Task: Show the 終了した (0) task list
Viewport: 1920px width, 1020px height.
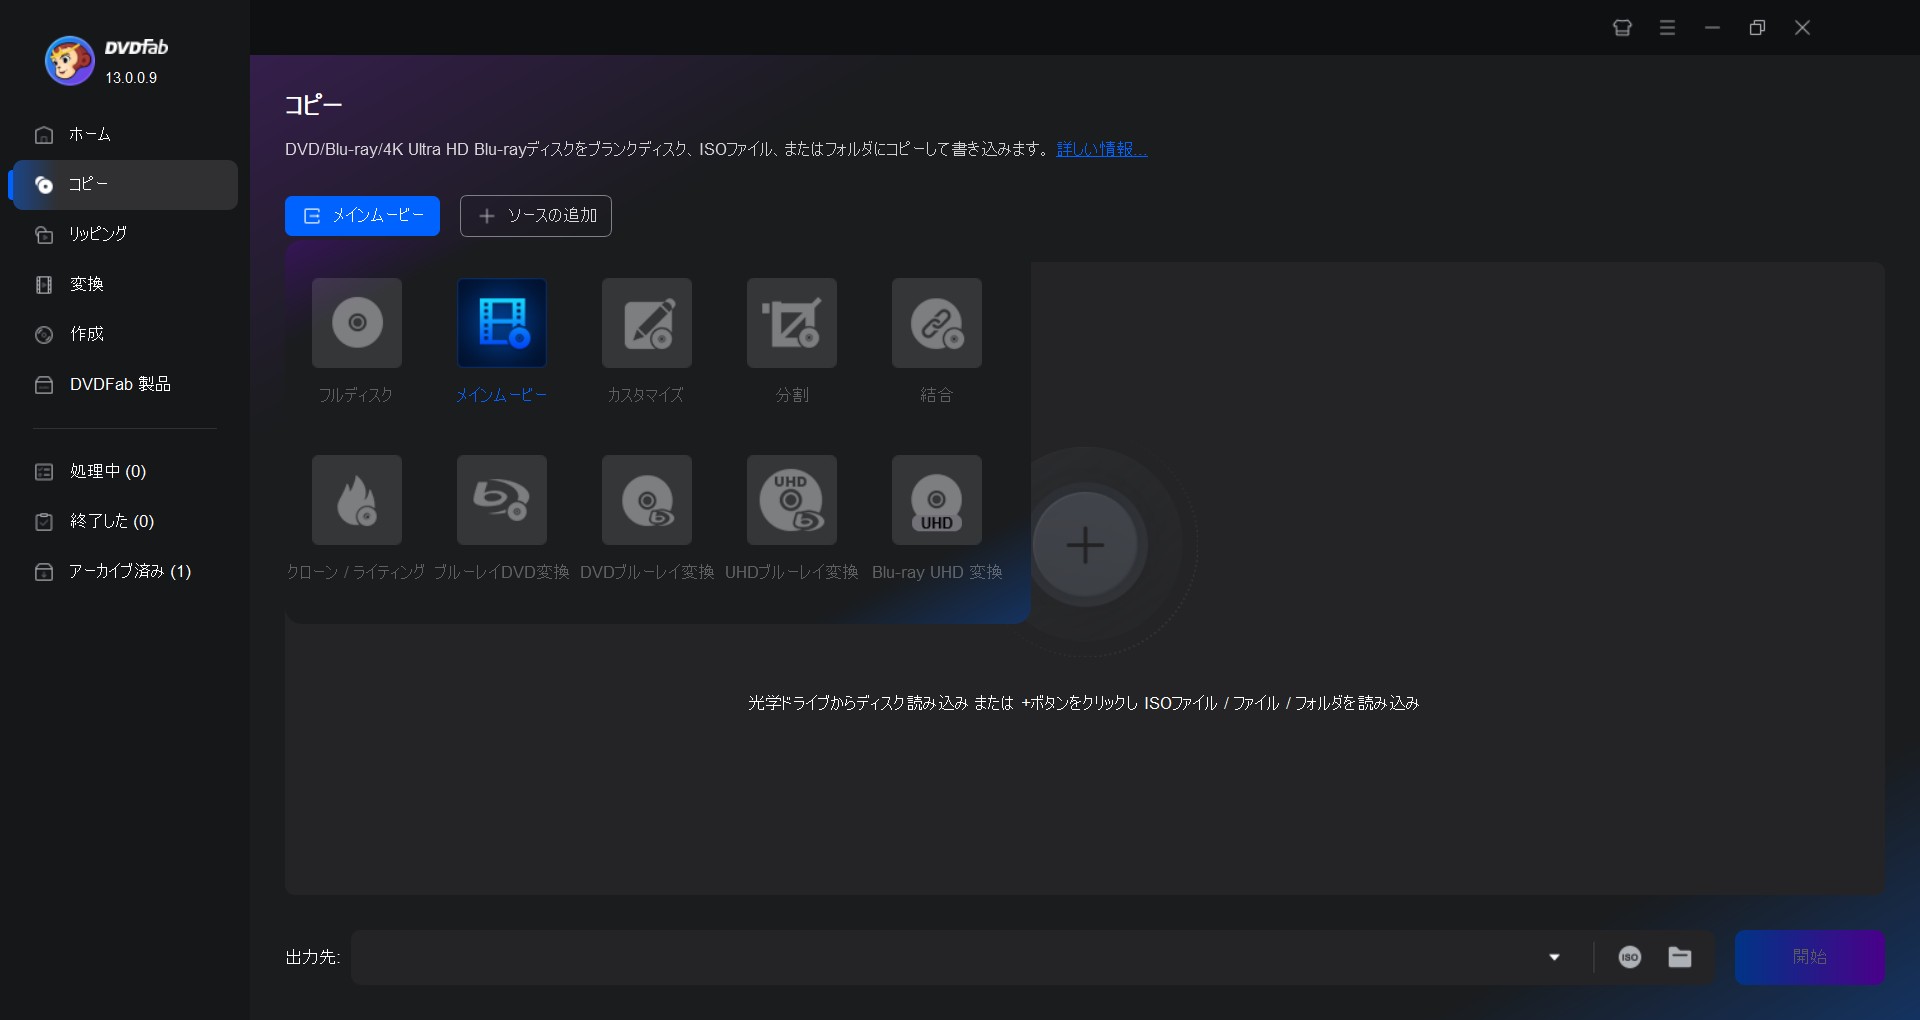Action: tap(125, 521)
